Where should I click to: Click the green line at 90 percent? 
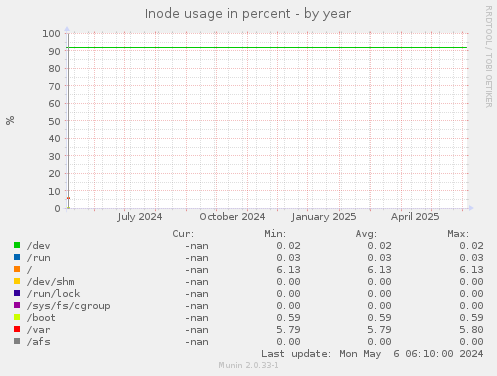[x=267, y=48]
